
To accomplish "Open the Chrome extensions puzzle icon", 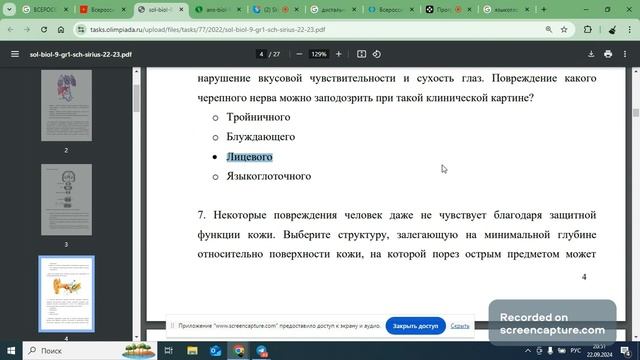I will coord(587,29).
